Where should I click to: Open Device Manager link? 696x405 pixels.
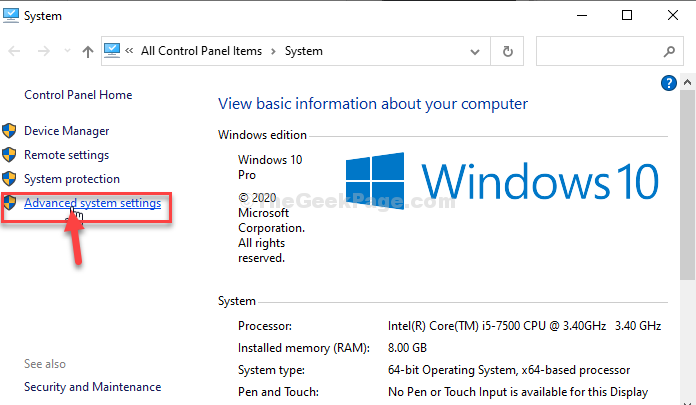[67, 131]
